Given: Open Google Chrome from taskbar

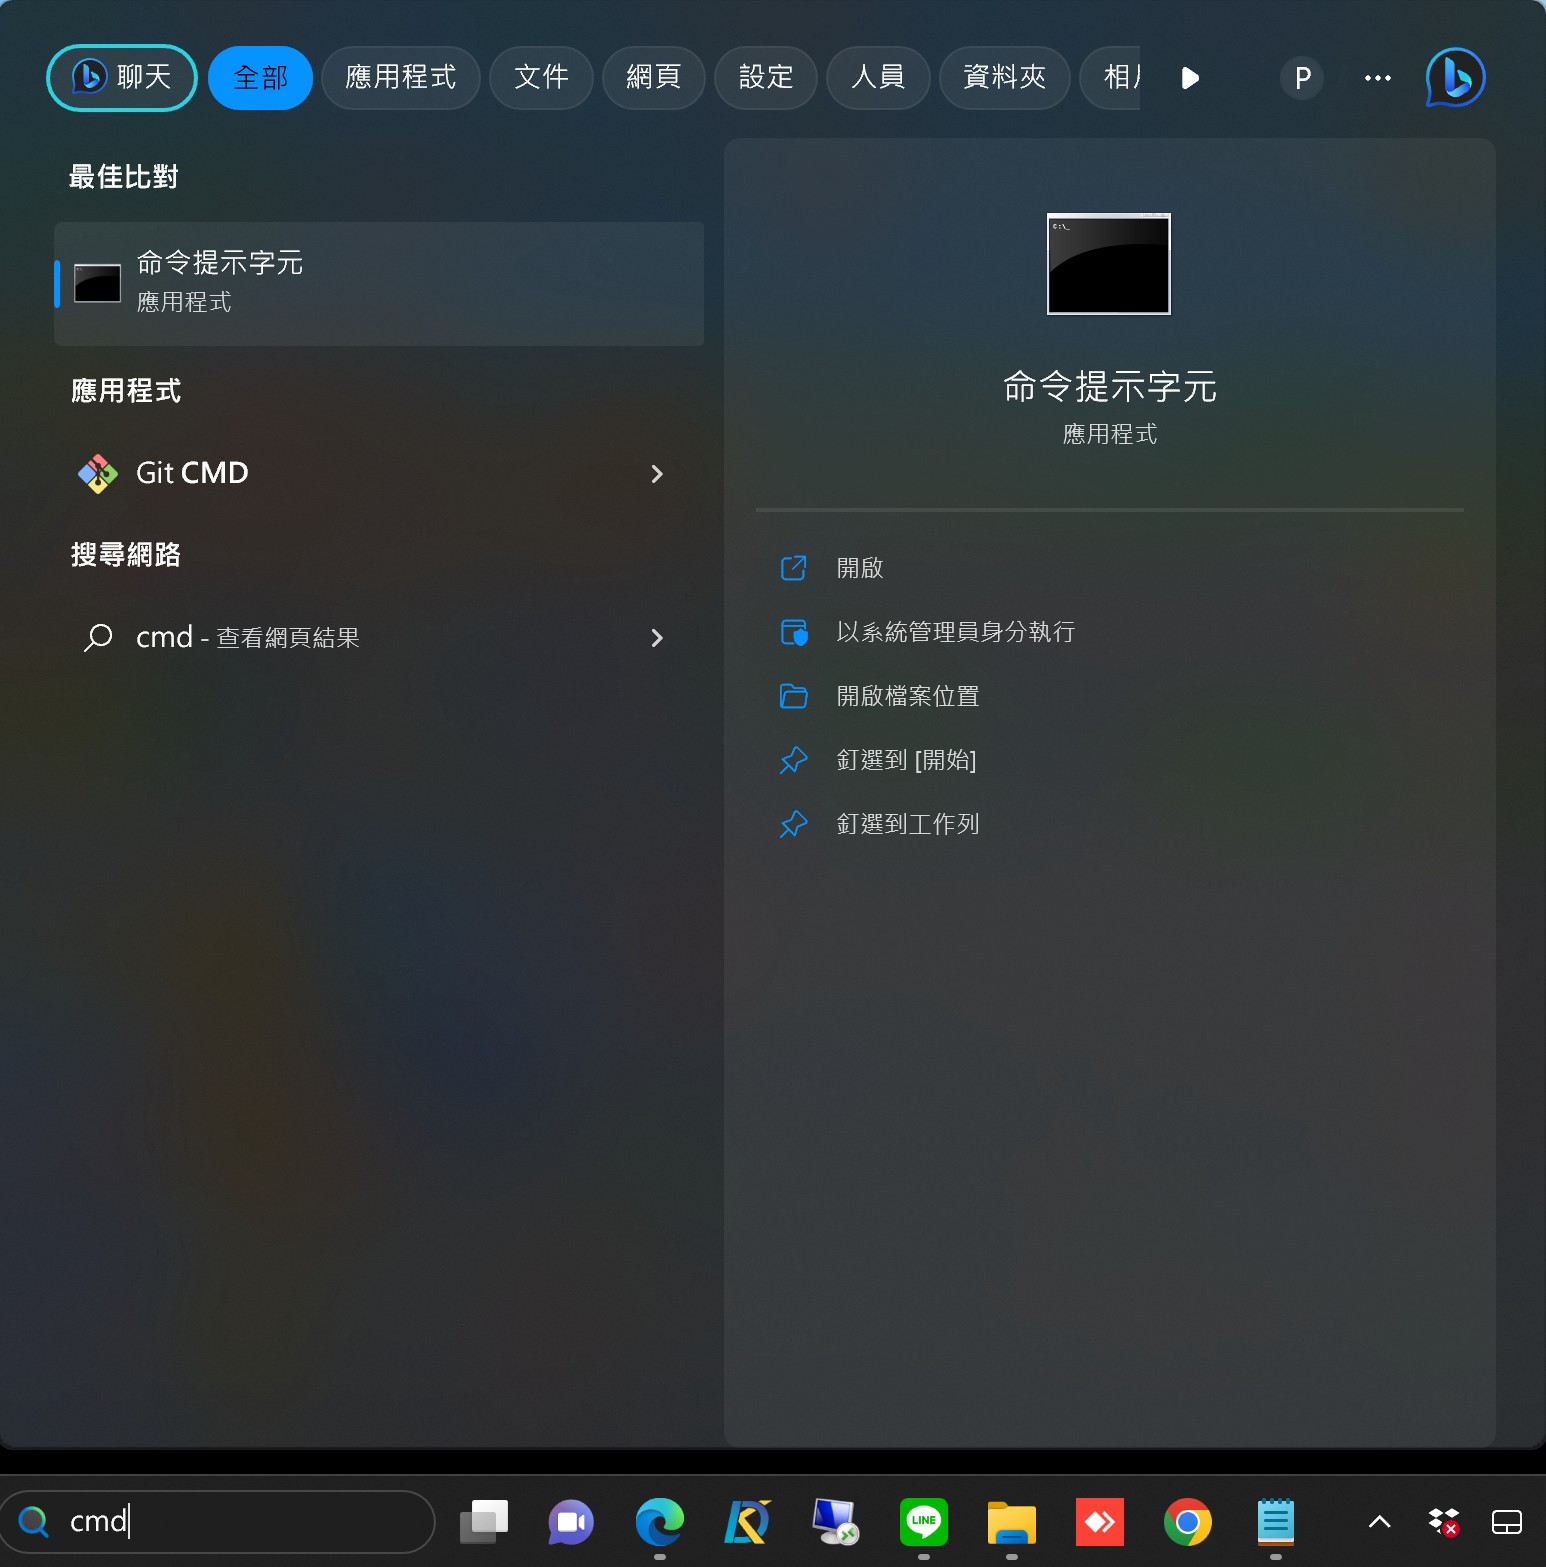Looking at the screenshot, I should [x=1187, y=1522].
